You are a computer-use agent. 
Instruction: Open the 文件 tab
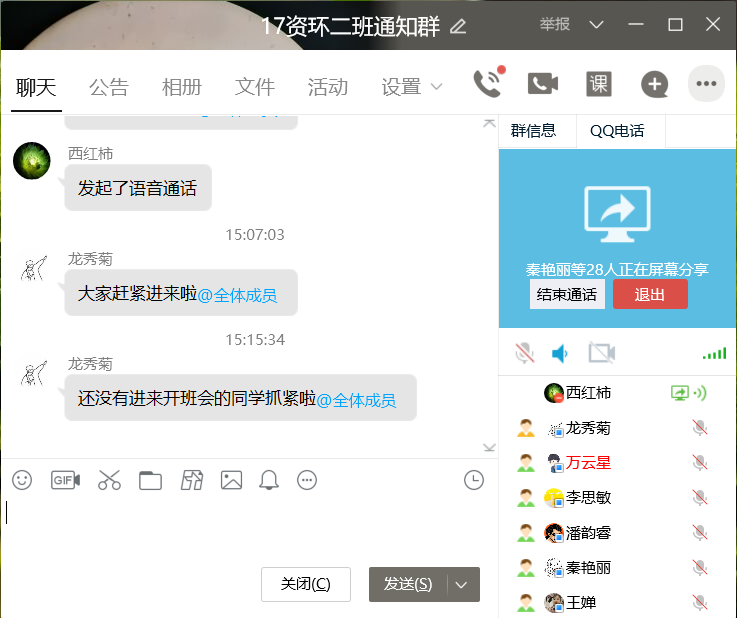[x=254, y=87]
